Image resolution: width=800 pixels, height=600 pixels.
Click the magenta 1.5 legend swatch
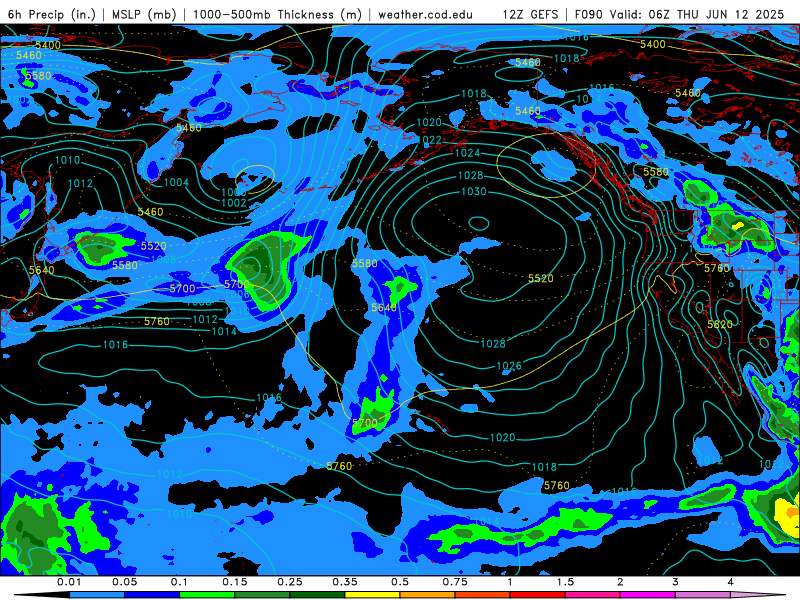pyautogui.click(x=593, y=595)
